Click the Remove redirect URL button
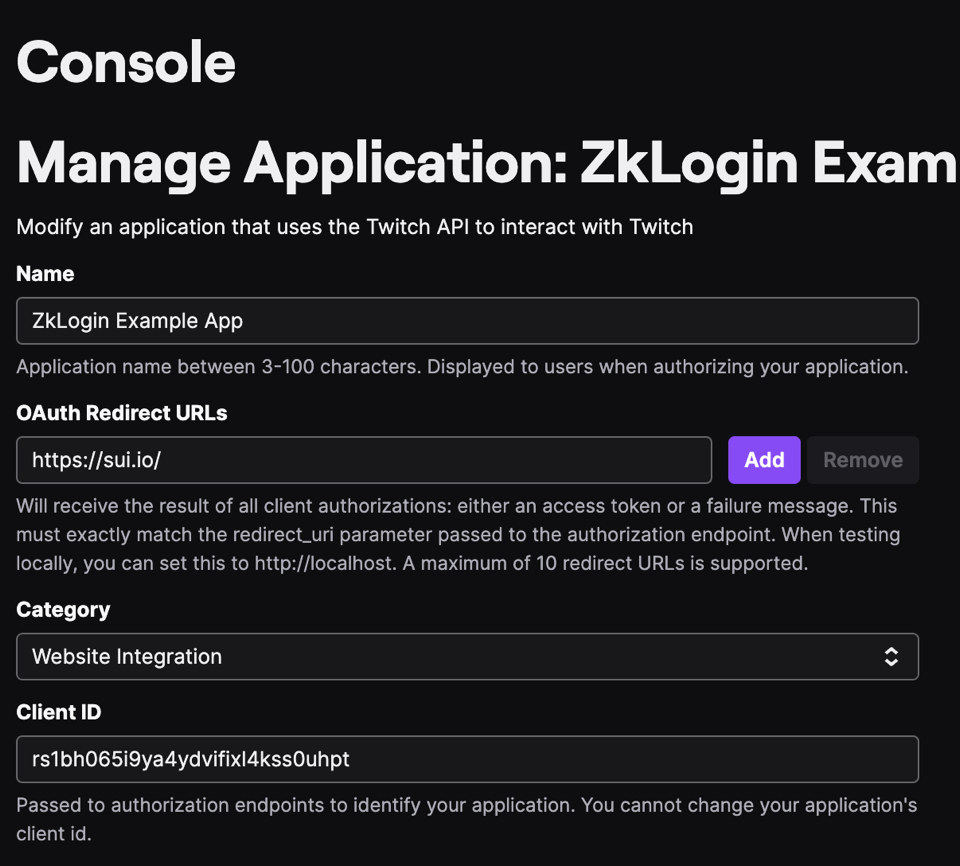Viewport: 960px width, 866px height. pos(862,460)
